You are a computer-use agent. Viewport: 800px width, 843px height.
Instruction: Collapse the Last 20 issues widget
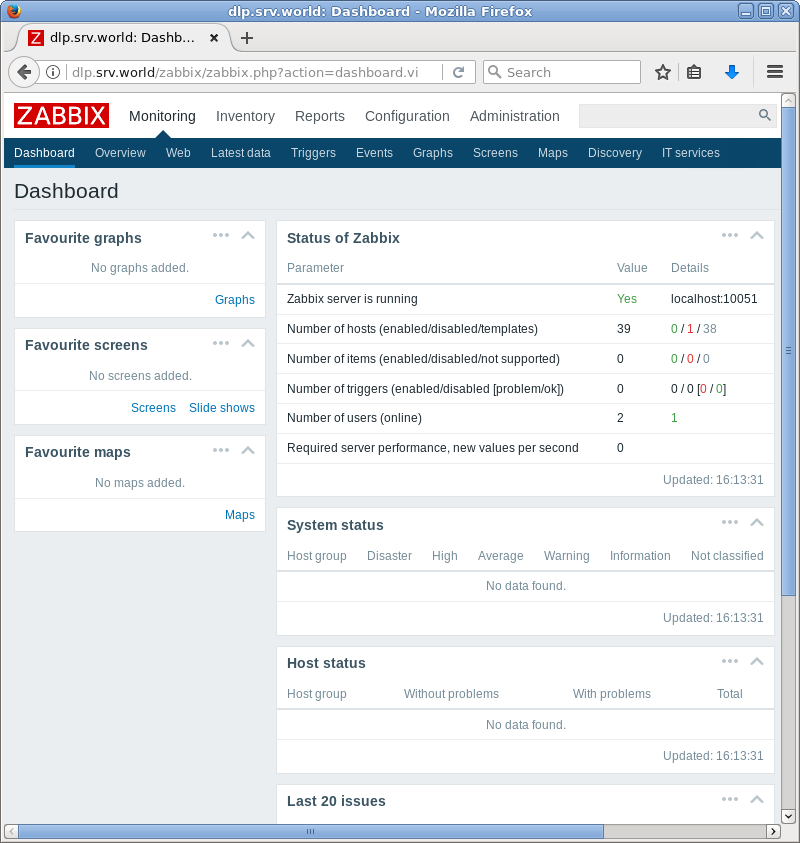pyautogui.click(x=757, y=799)
